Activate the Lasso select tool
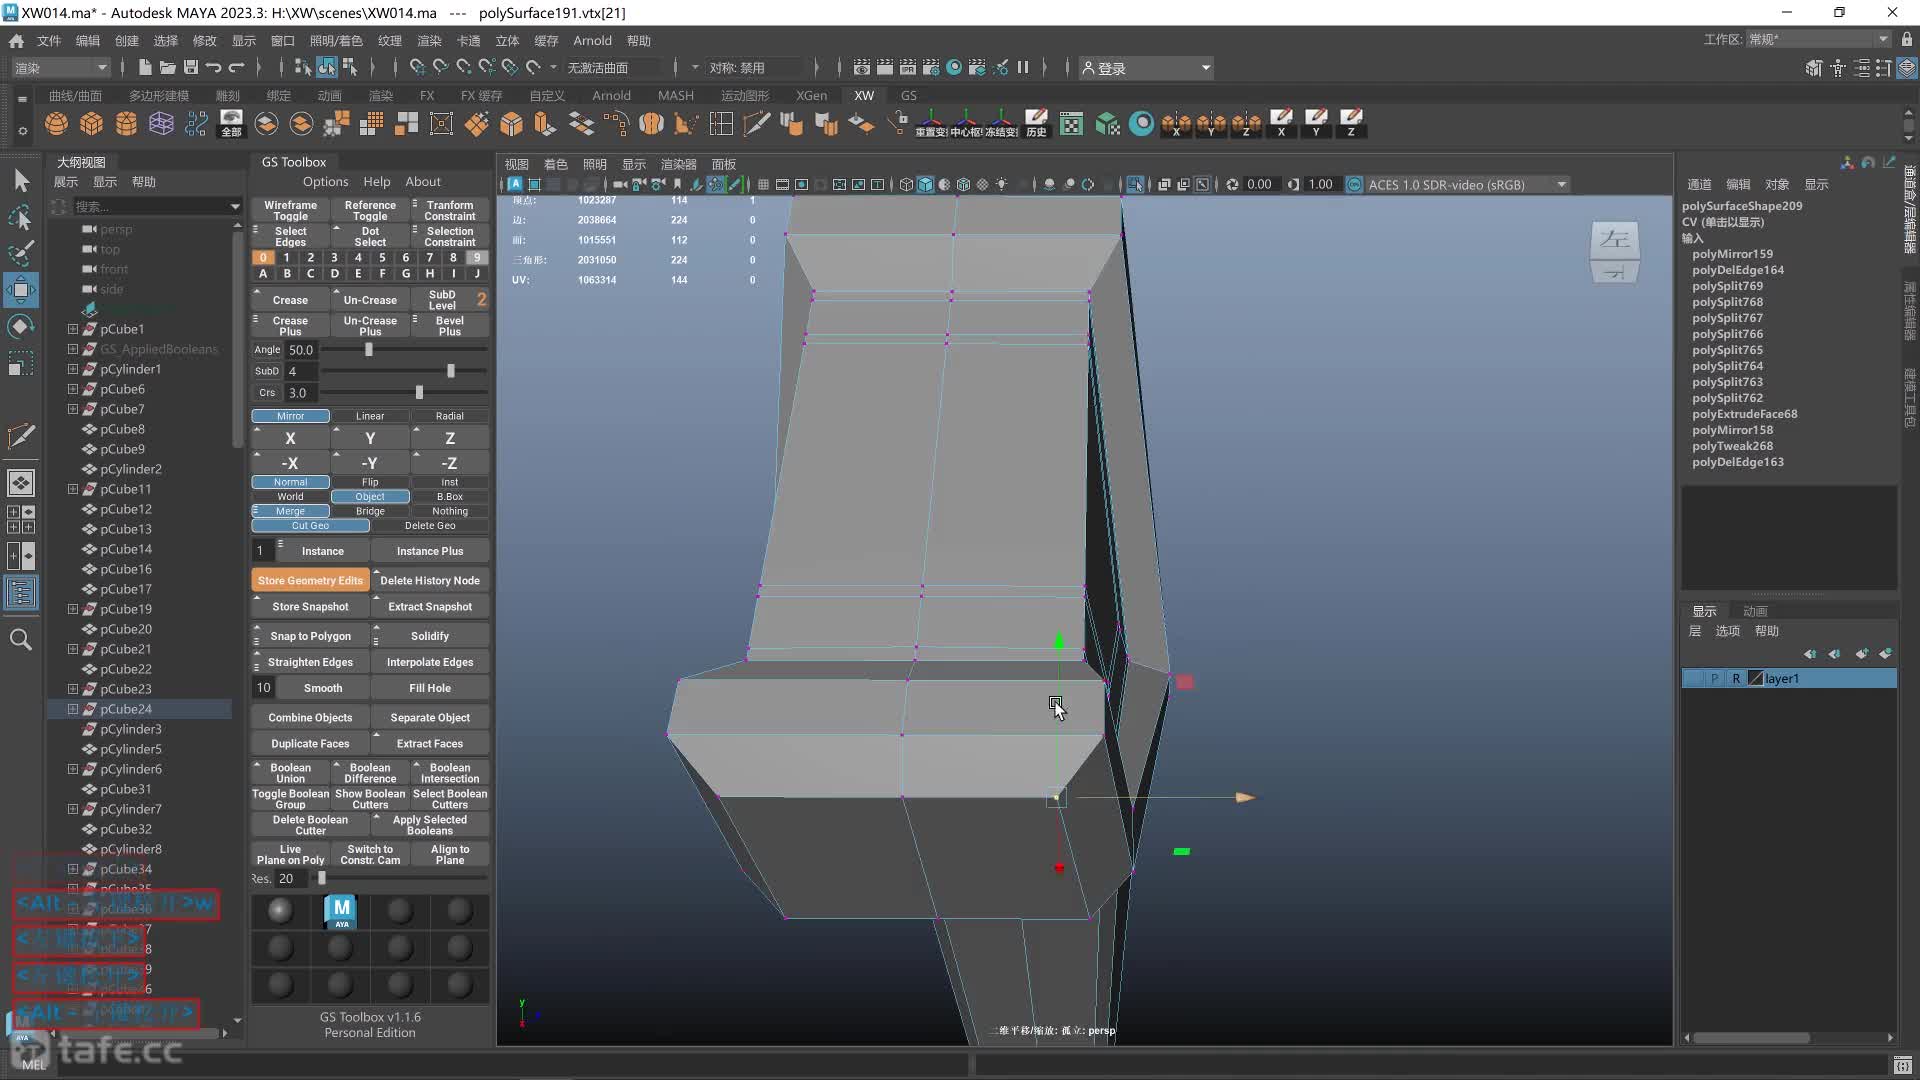 pyautogui.click(x=21, y=217)
